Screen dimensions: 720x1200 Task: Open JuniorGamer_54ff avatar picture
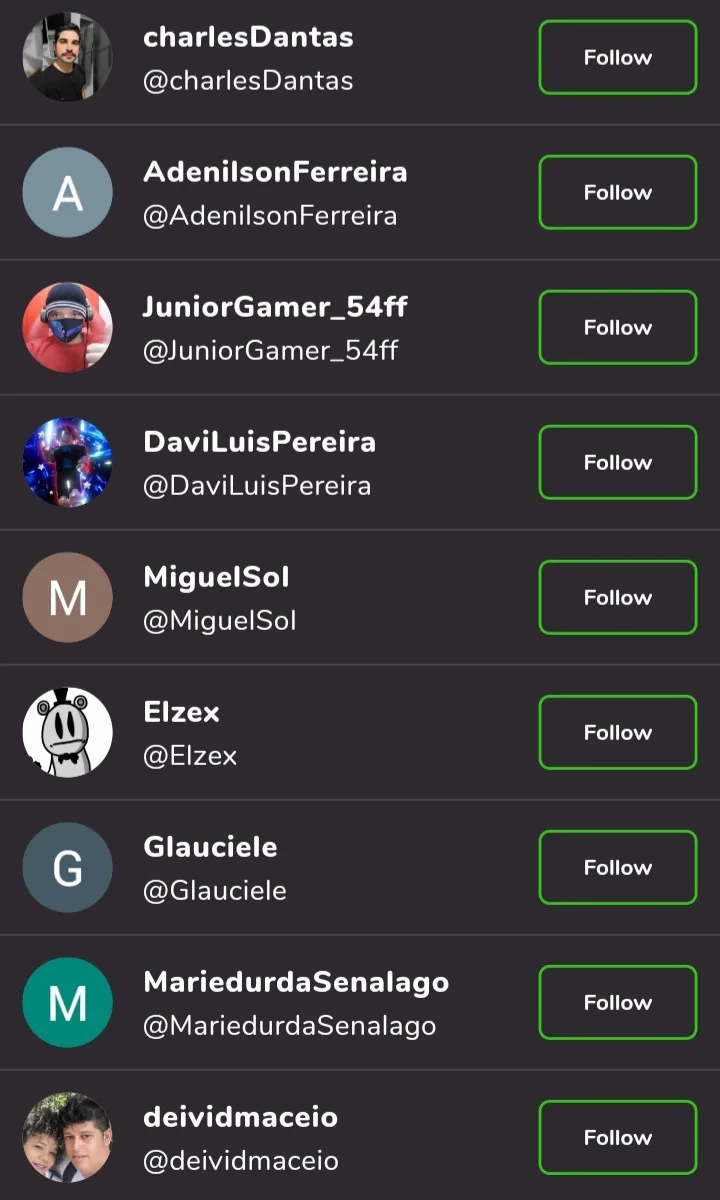tap(68, 328)
